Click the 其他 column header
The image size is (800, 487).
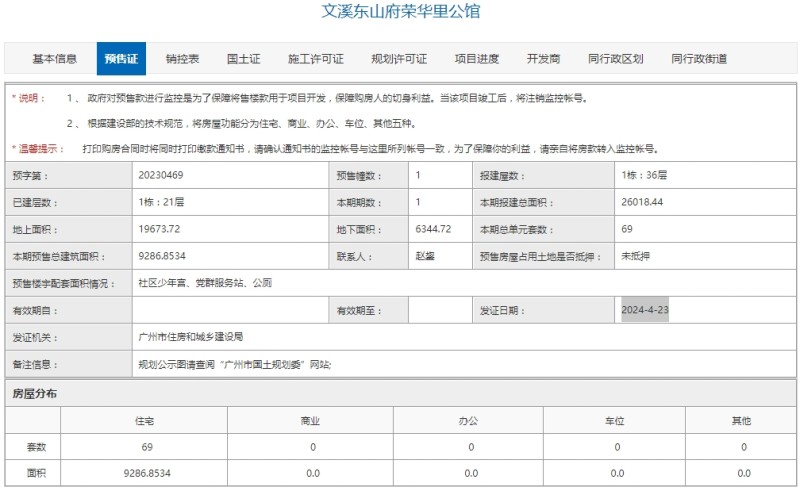click(x=741, y=421)
